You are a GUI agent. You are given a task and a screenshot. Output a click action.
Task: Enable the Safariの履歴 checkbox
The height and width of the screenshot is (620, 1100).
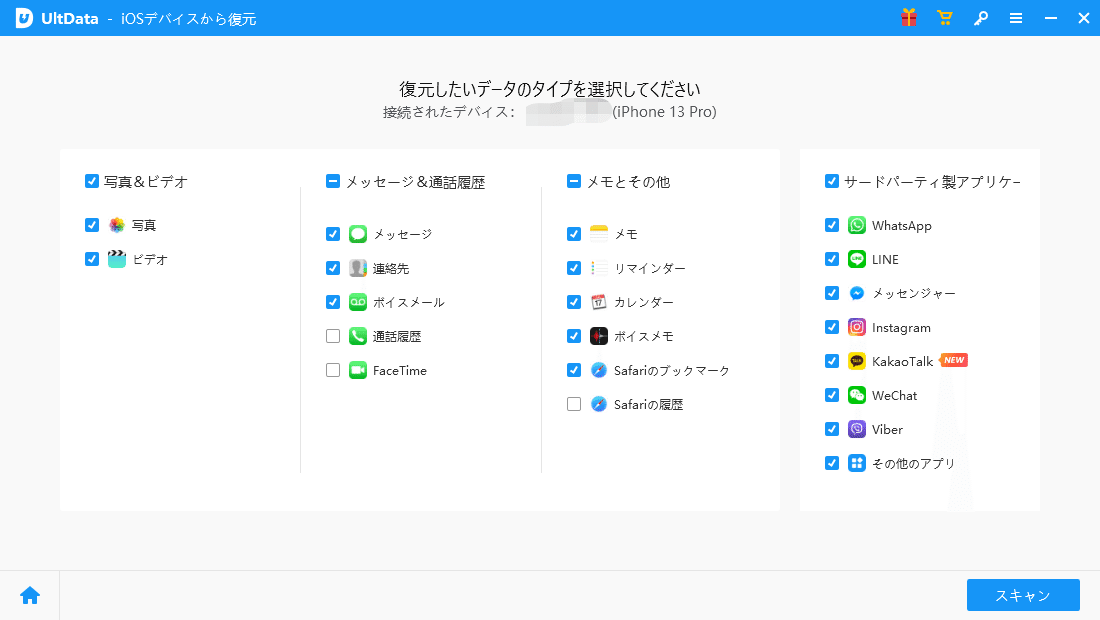tap(573, 404)
